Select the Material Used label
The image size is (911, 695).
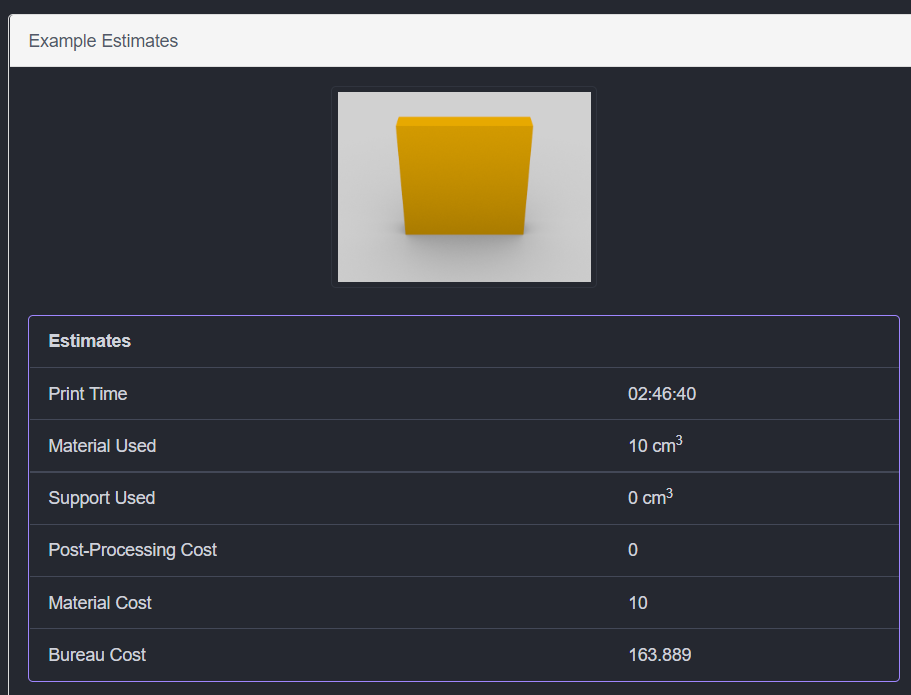(x=102, y=446)
